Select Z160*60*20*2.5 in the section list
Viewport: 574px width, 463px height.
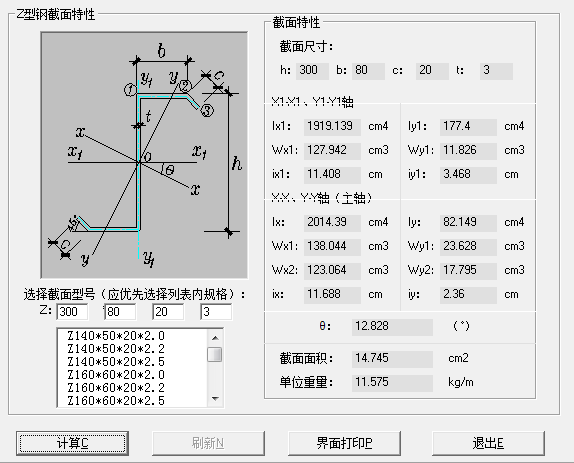coord(116,401)
